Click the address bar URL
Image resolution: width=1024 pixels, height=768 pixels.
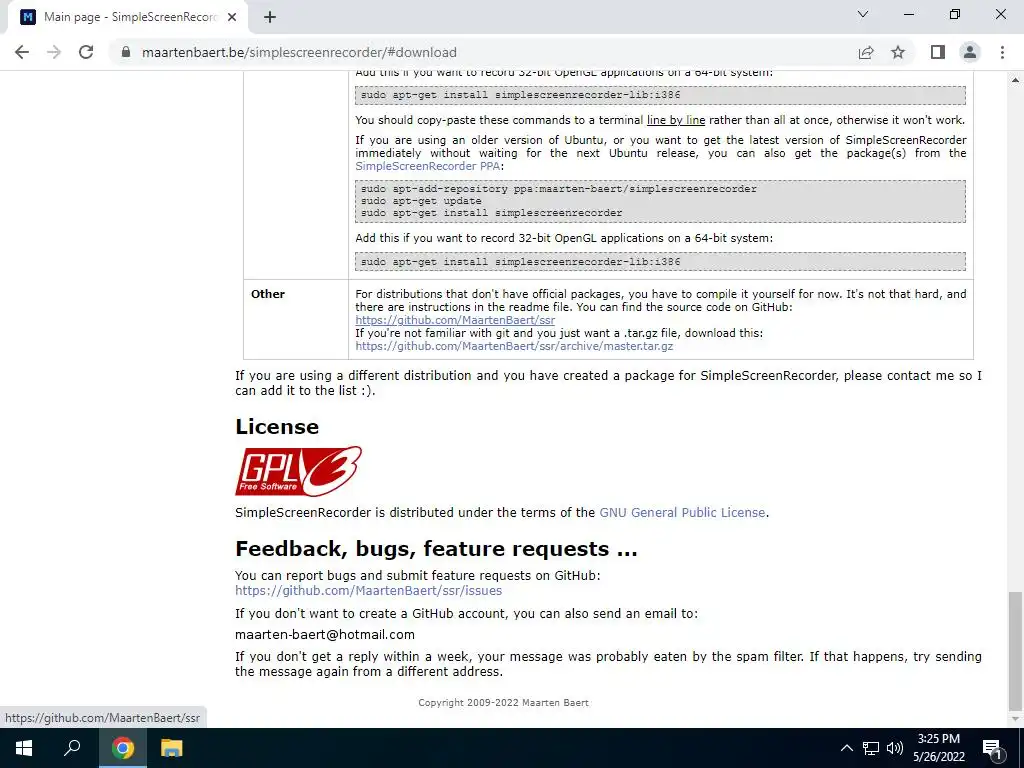(299, 52)
